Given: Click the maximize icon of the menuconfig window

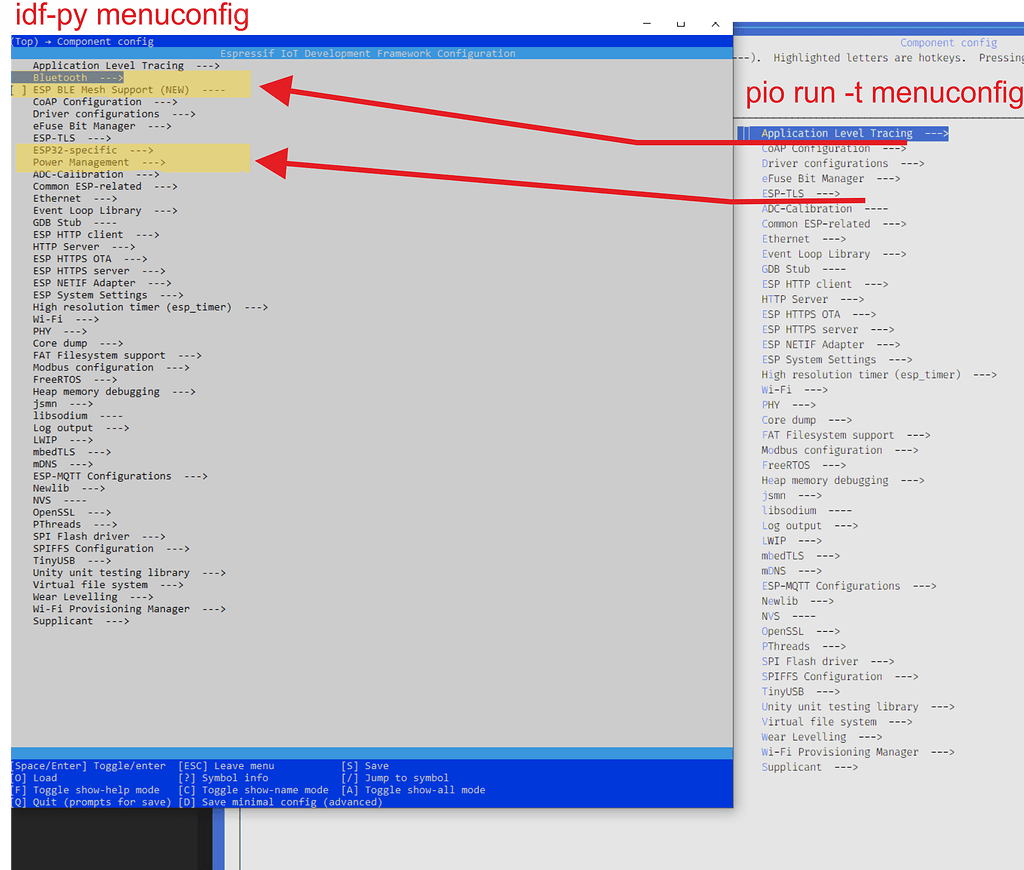Looking at the screenshot, I should 681,23.
